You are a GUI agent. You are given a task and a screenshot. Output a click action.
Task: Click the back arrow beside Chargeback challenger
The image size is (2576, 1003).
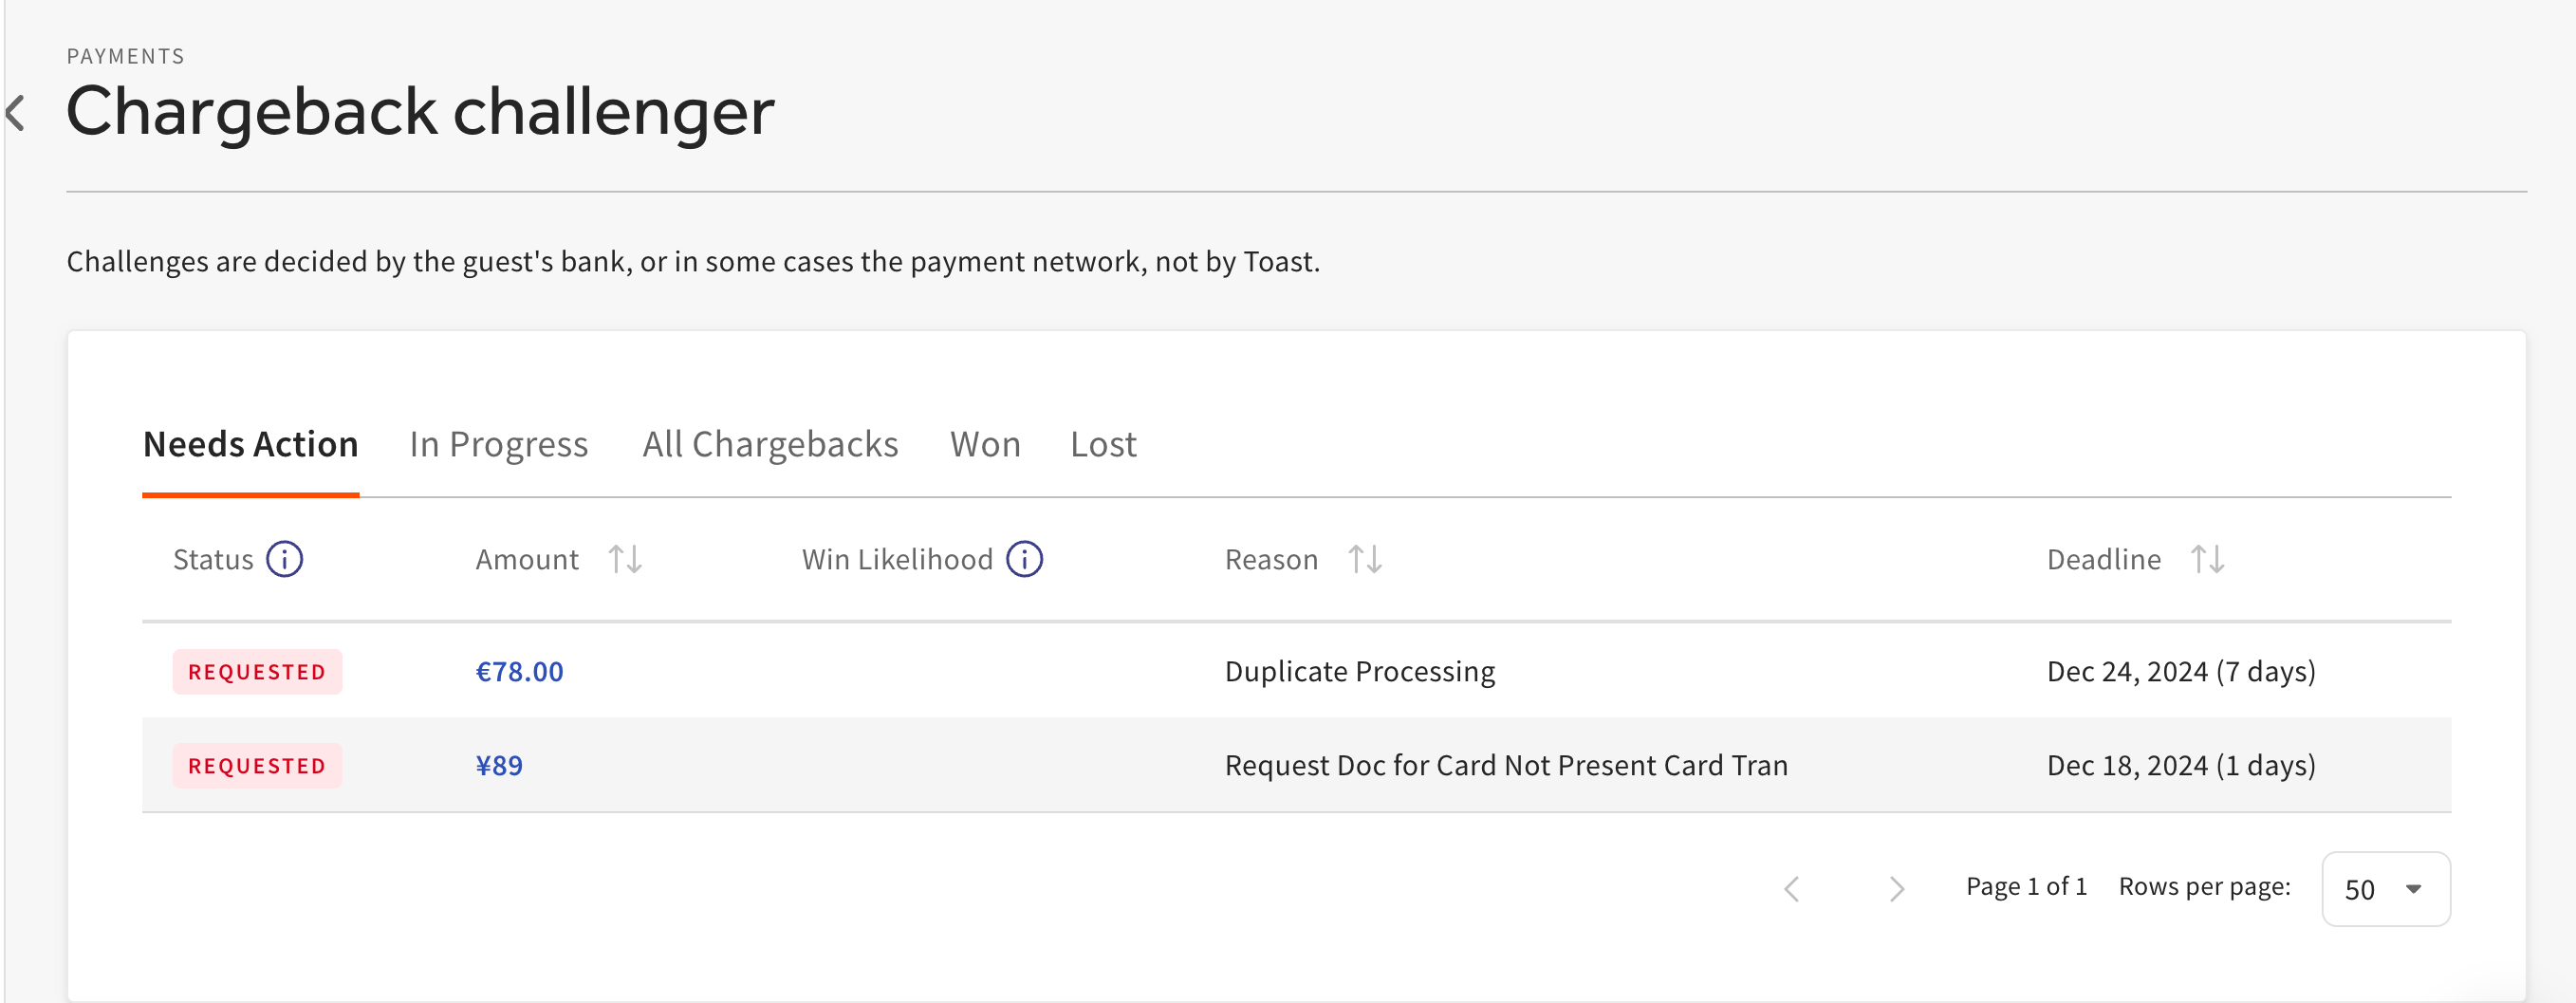tap(16, 112)
